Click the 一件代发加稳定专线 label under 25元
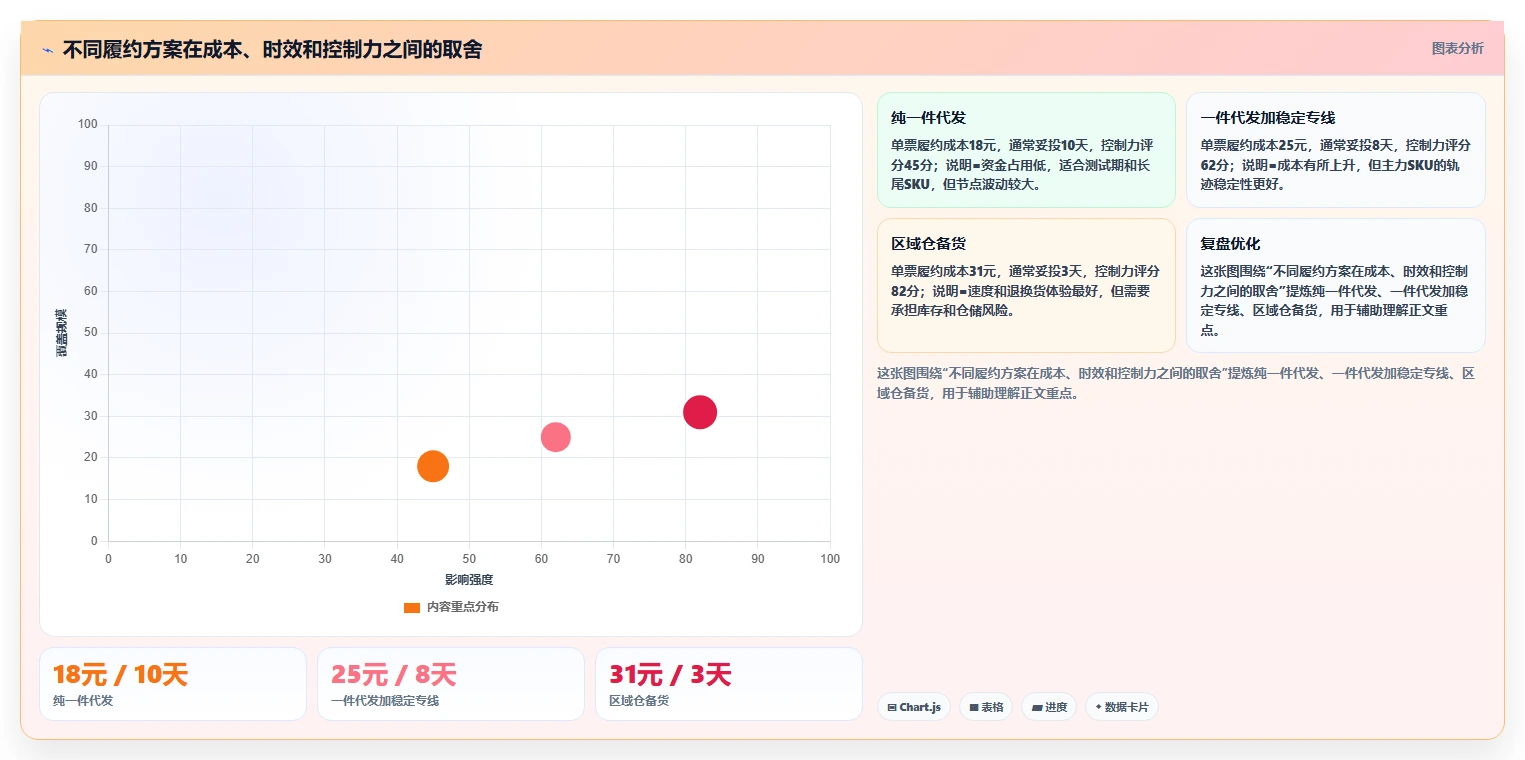 pos(385,701)
